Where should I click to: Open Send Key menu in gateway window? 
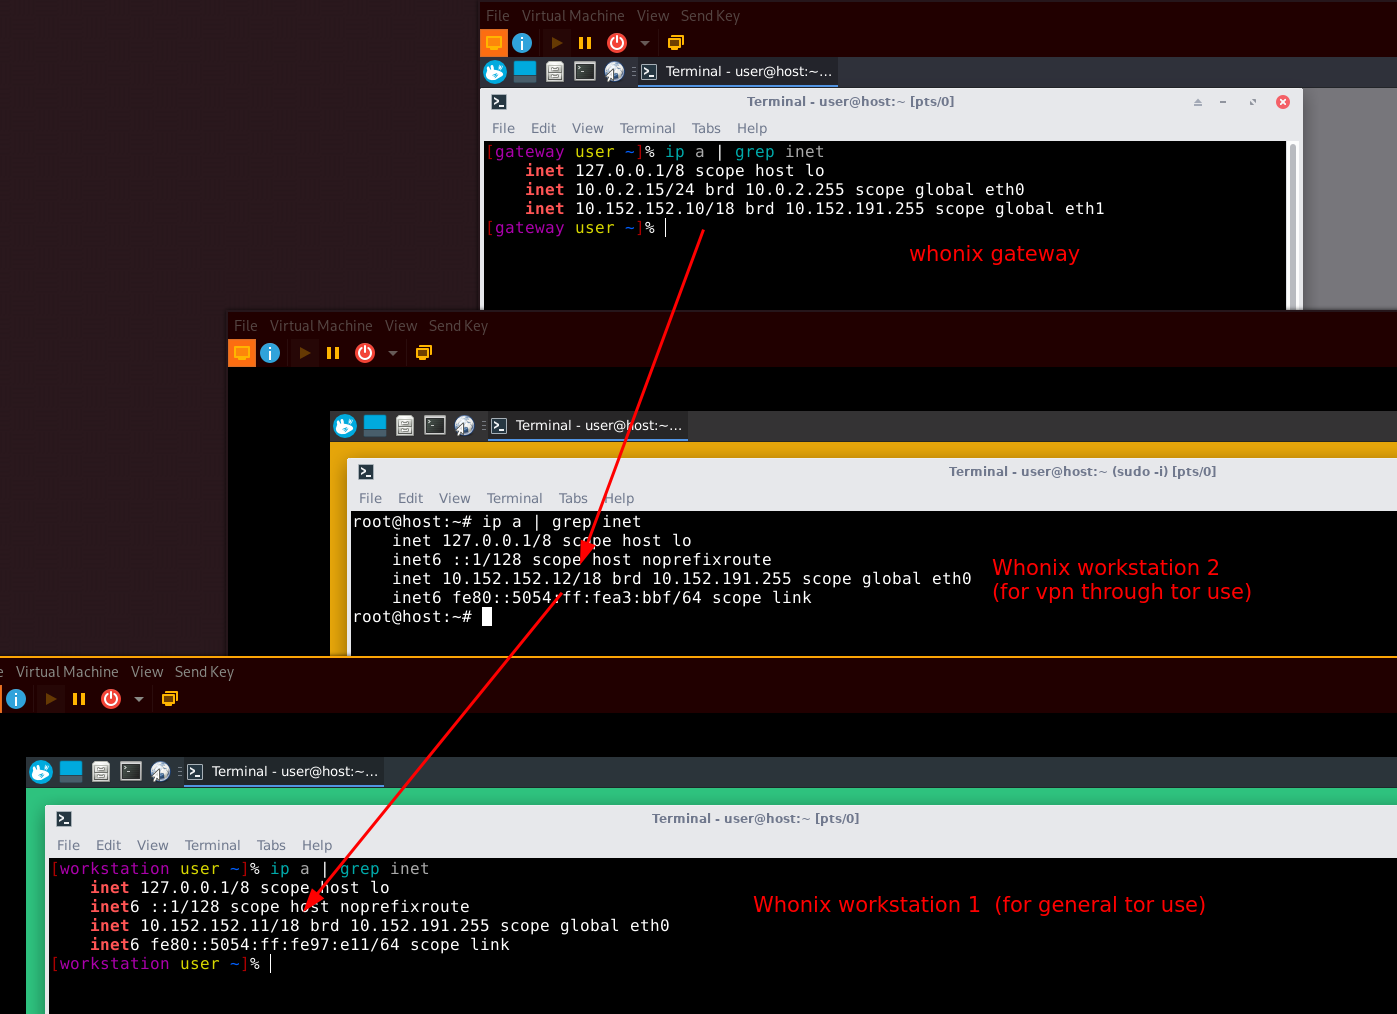(710, 16)
